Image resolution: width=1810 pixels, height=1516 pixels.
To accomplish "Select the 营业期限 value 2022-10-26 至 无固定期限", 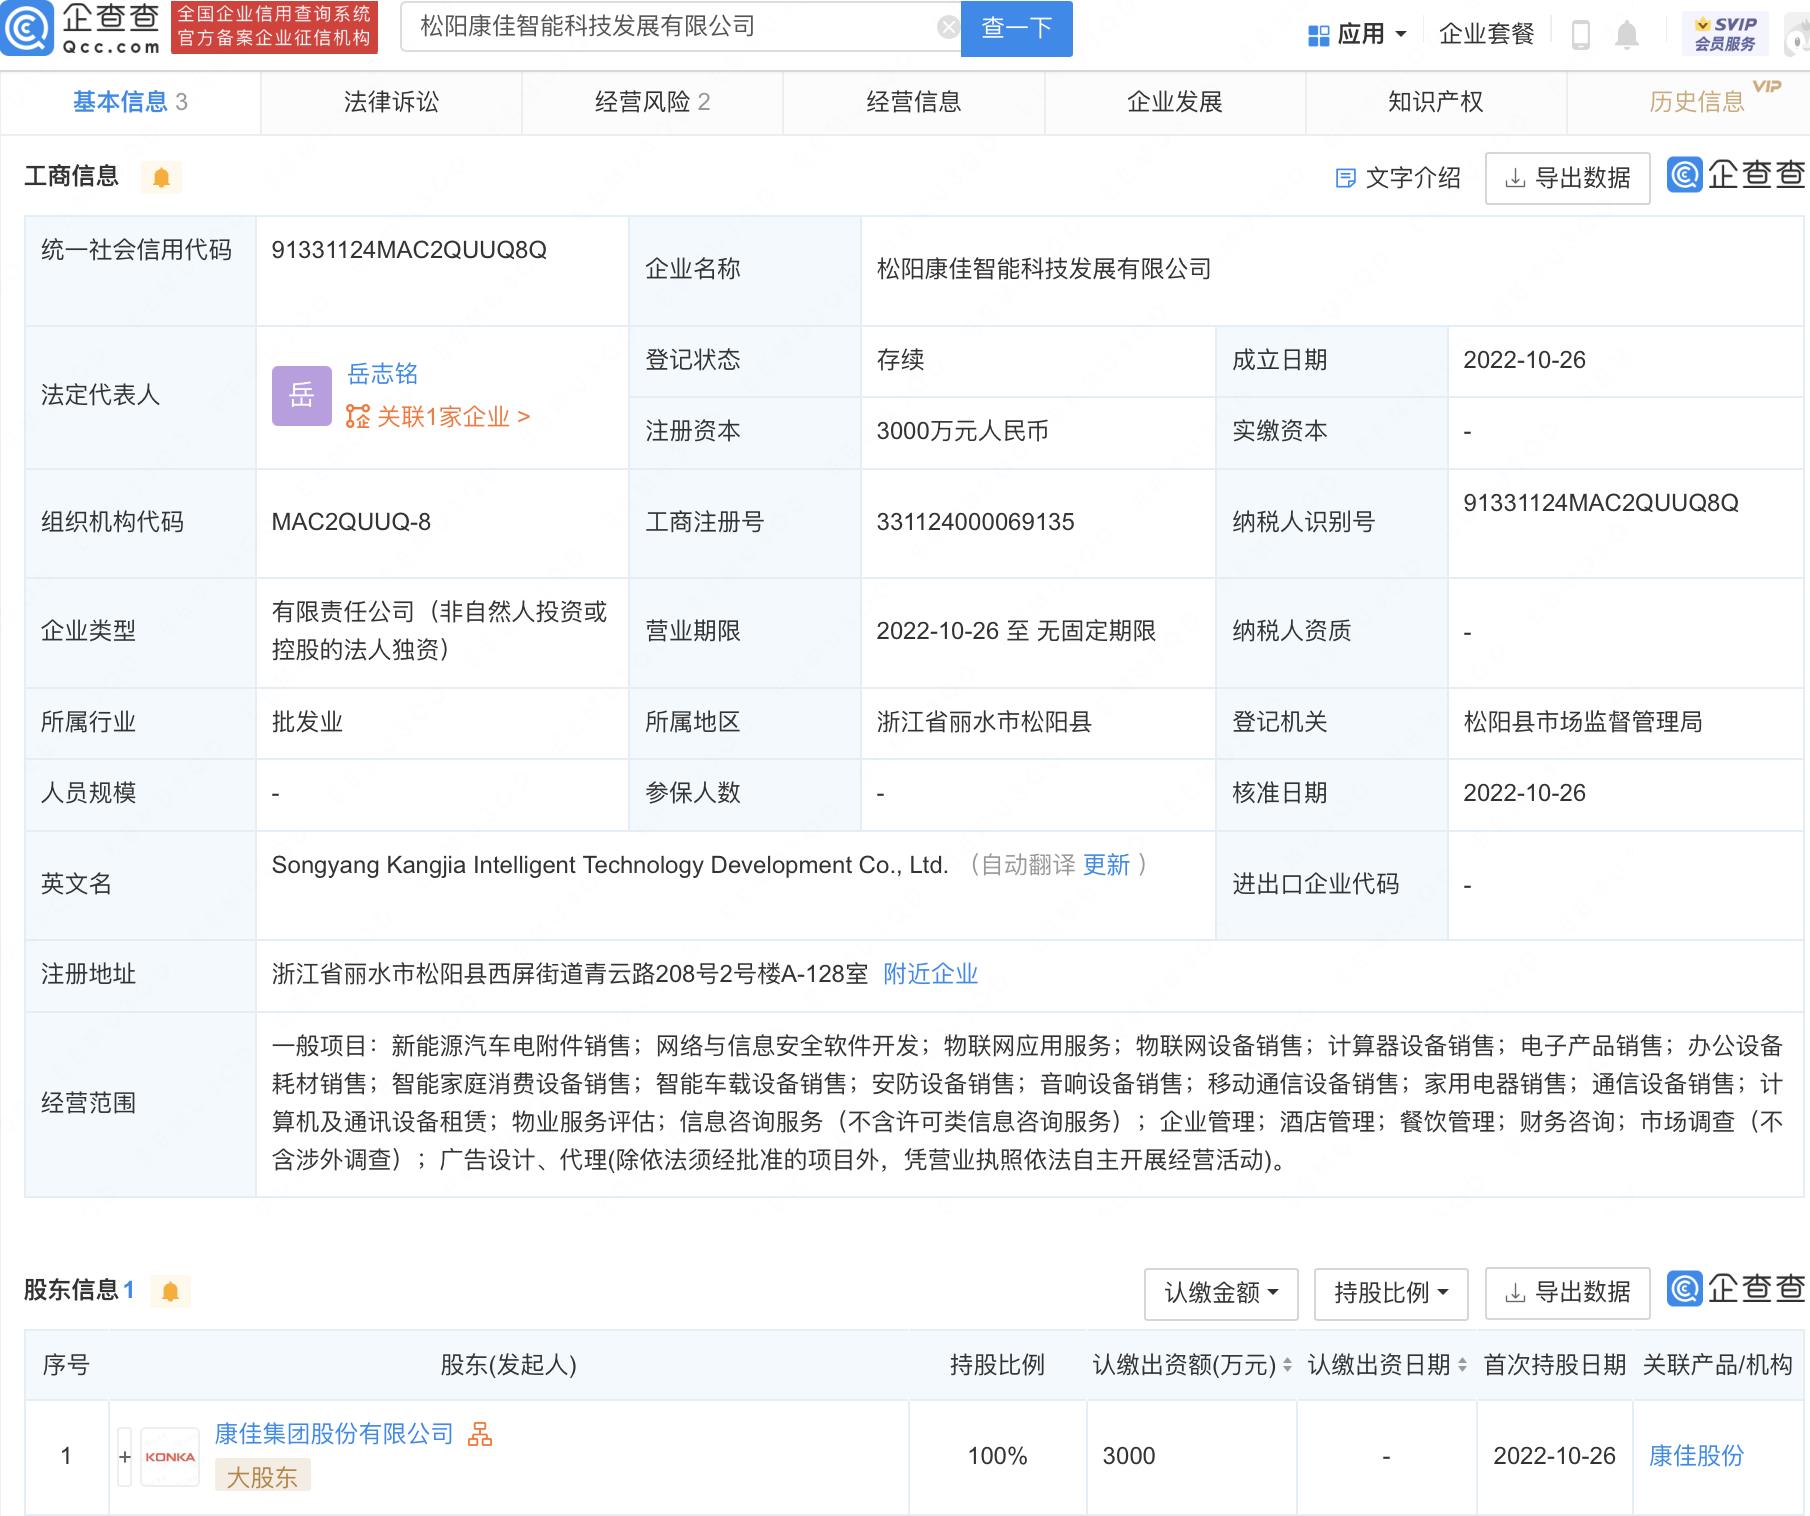I will tap(1016, 631).
